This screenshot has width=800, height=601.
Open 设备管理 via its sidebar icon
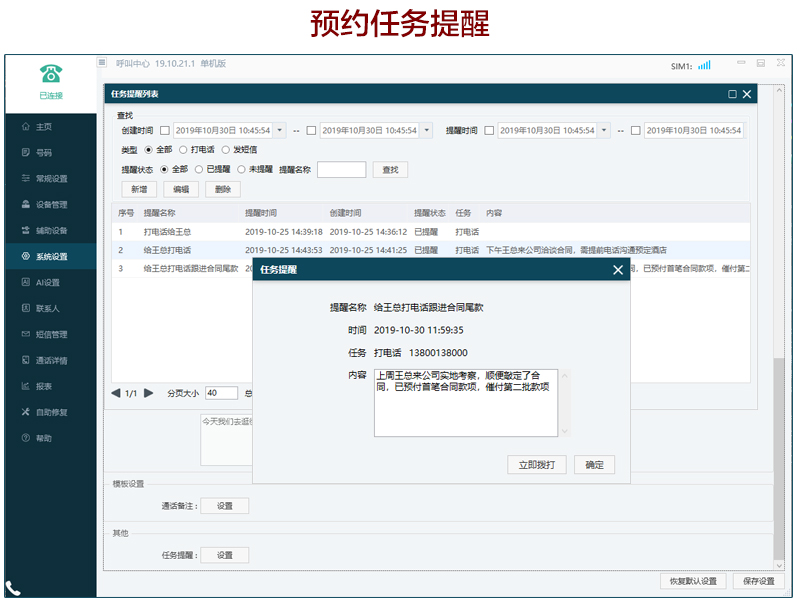26,205
